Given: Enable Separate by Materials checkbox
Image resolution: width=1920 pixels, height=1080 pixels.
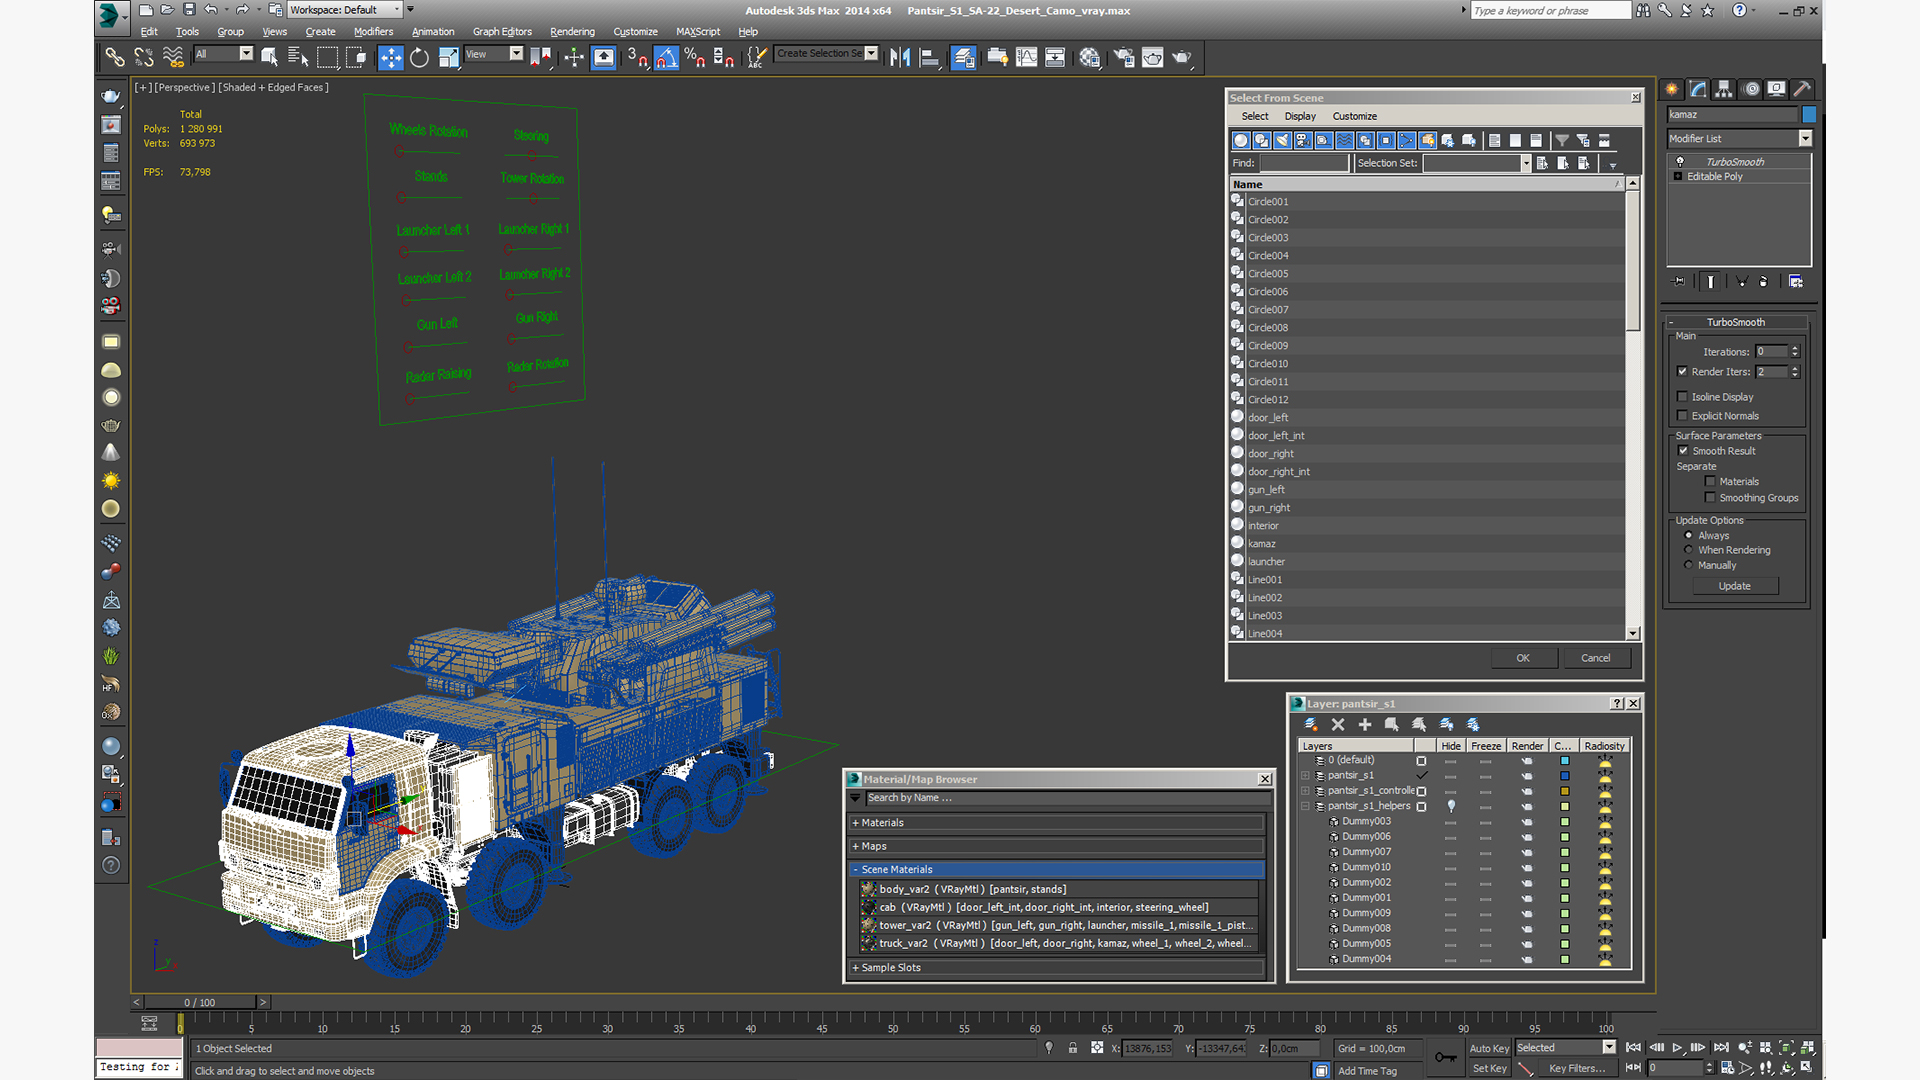Looking at the screenshot, I should coord(1710,481).
